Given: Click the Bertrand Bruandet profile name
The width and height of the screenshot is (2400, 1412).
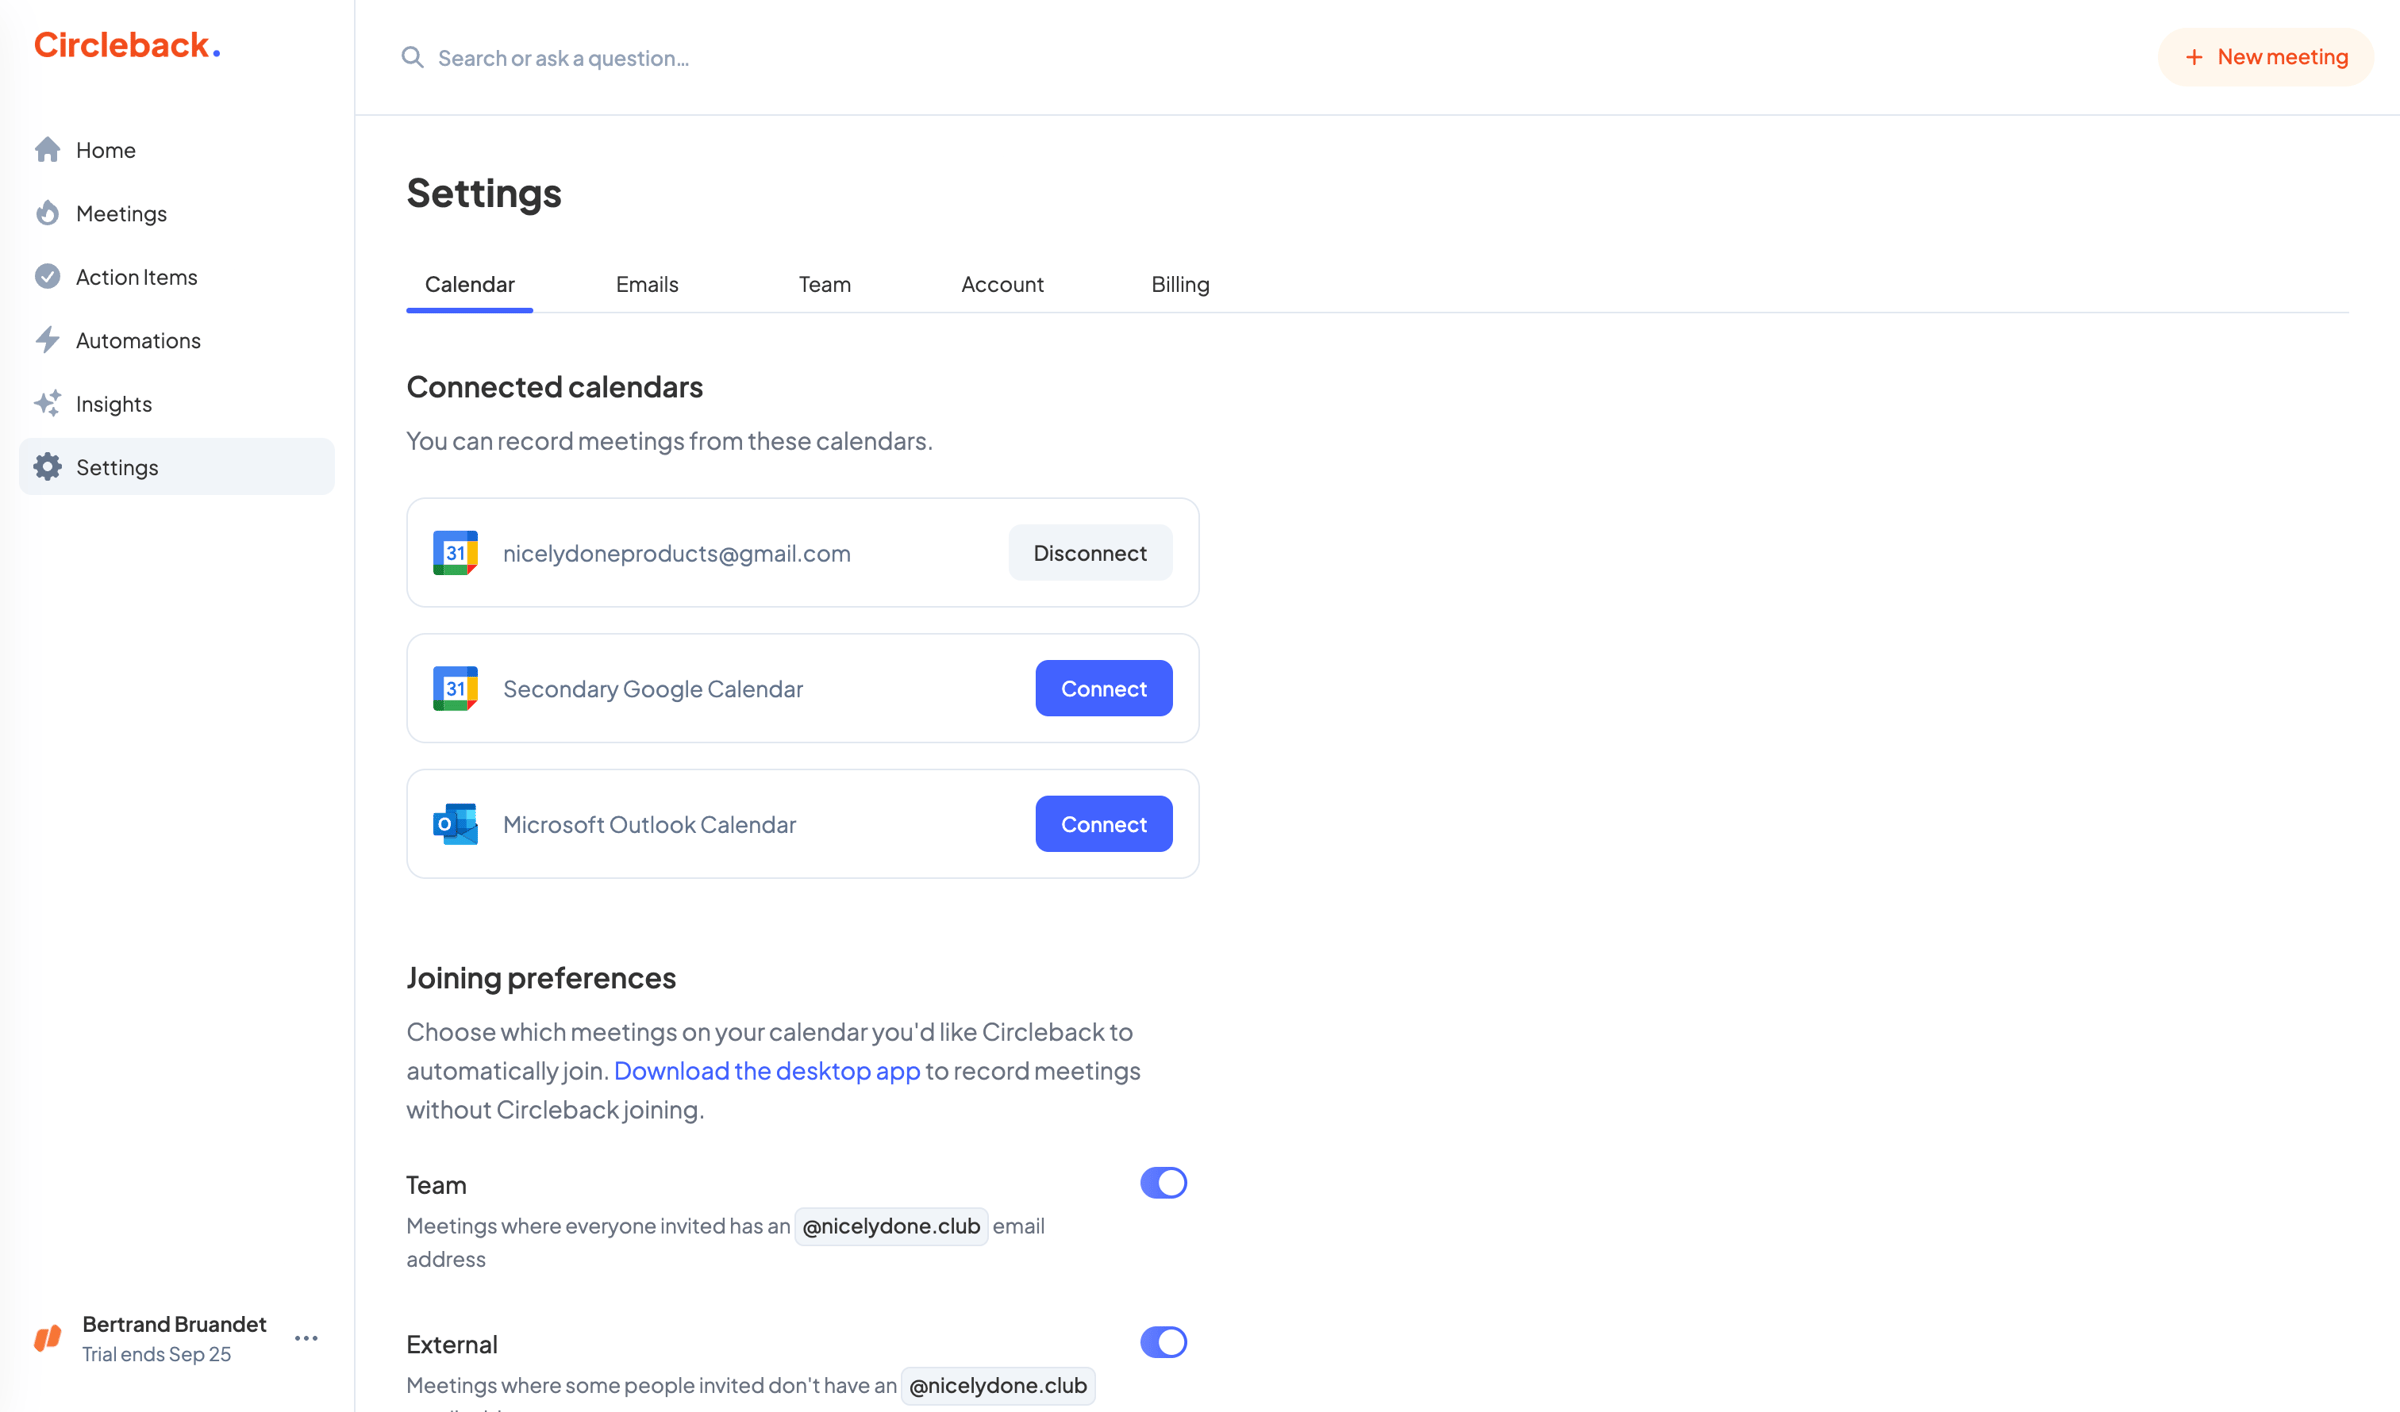Looking at the screenshot, I should click(174, 1324).
